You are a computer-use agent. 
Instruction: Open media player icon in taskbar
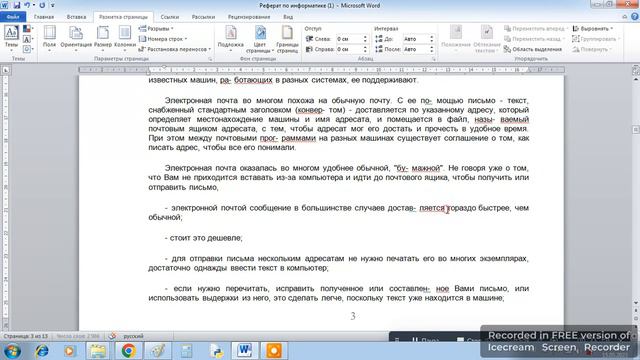pos(69,351)
